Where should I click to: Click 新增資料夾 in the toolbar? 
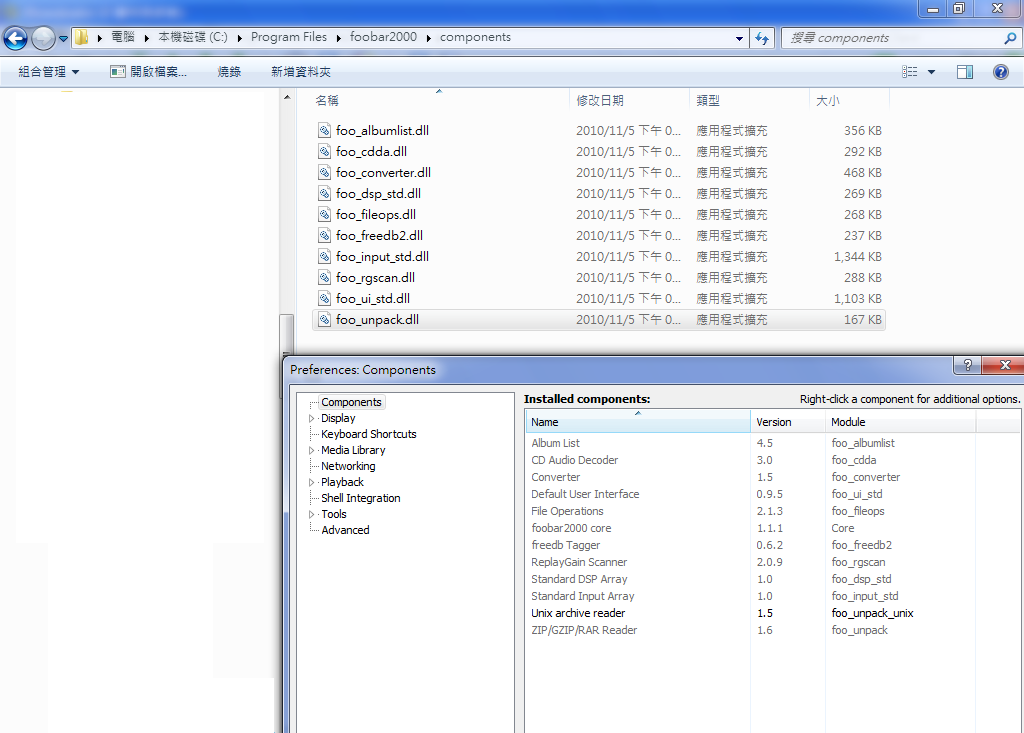coord(301,72)
